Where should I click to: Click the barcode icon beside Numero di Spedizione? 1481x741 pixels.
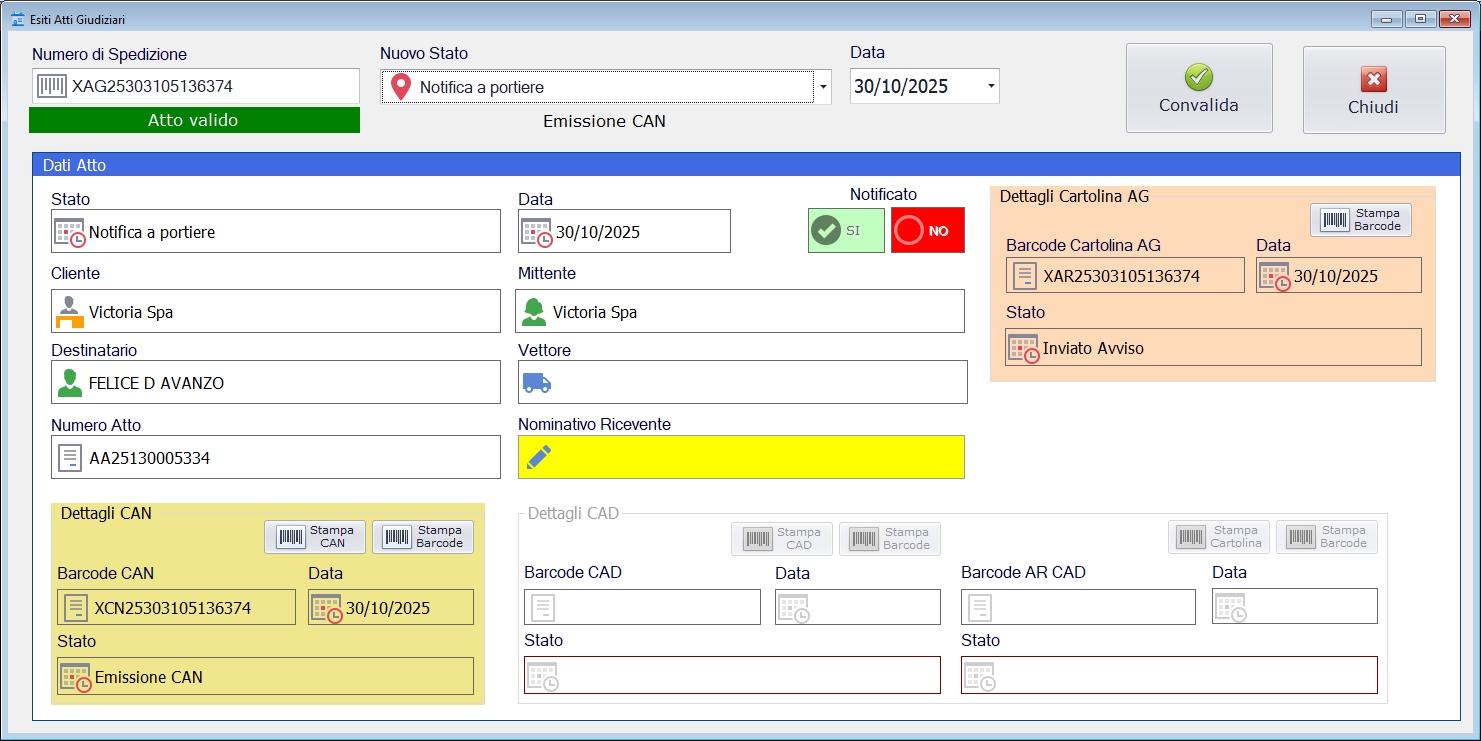52,86
